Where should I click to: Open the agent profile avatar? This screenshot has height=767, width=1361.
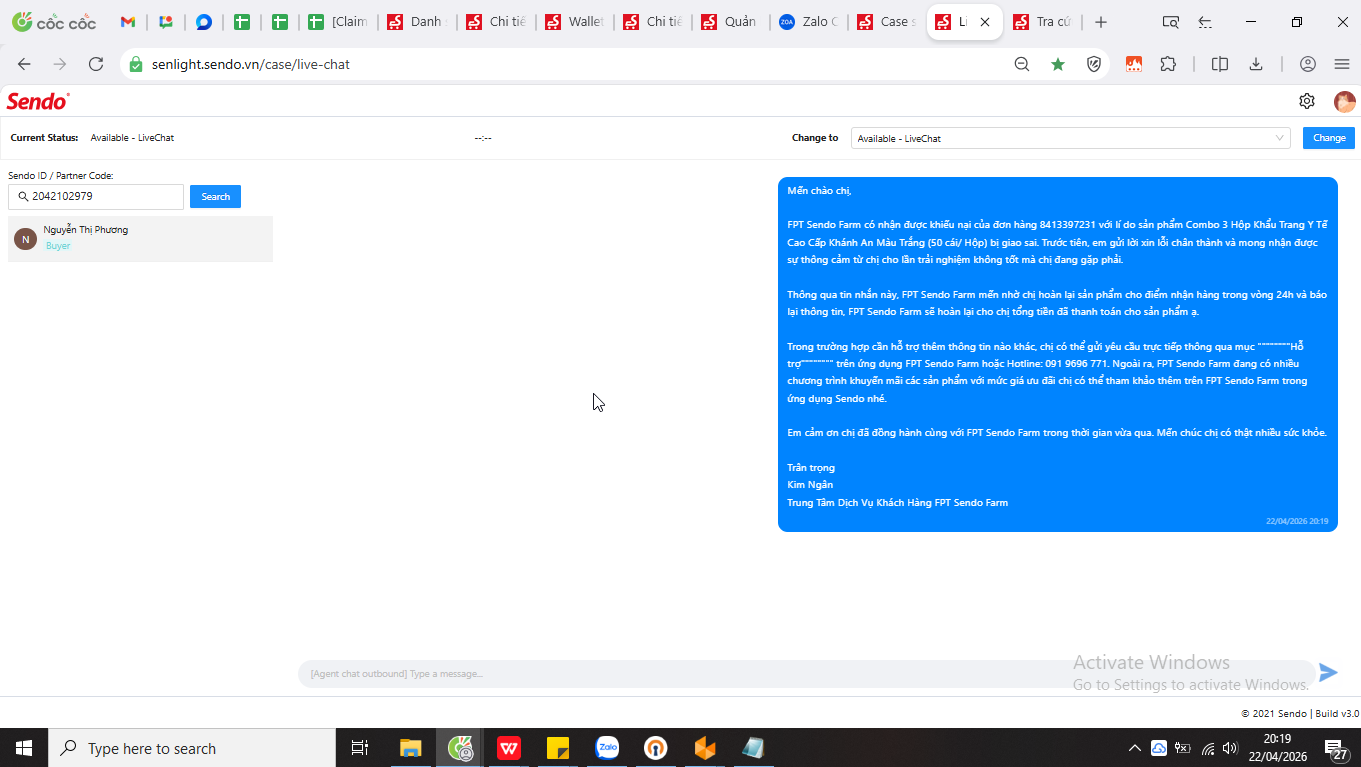pos(1345,101)
